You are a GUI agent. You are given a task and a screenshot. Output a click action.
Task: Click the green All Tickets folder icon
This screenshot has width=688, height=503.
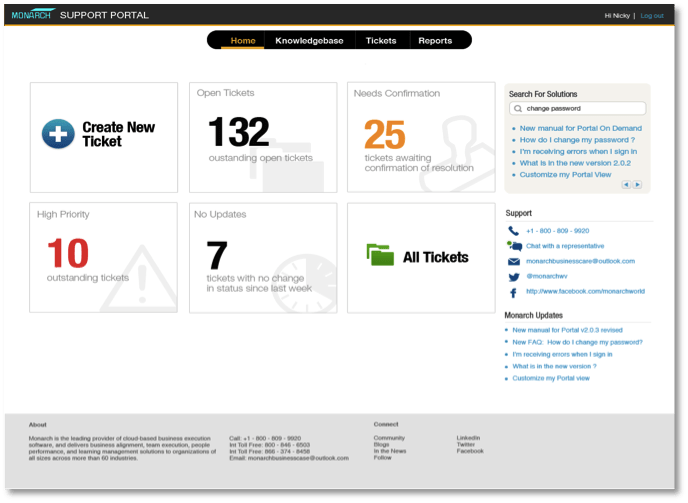[380, 255]
